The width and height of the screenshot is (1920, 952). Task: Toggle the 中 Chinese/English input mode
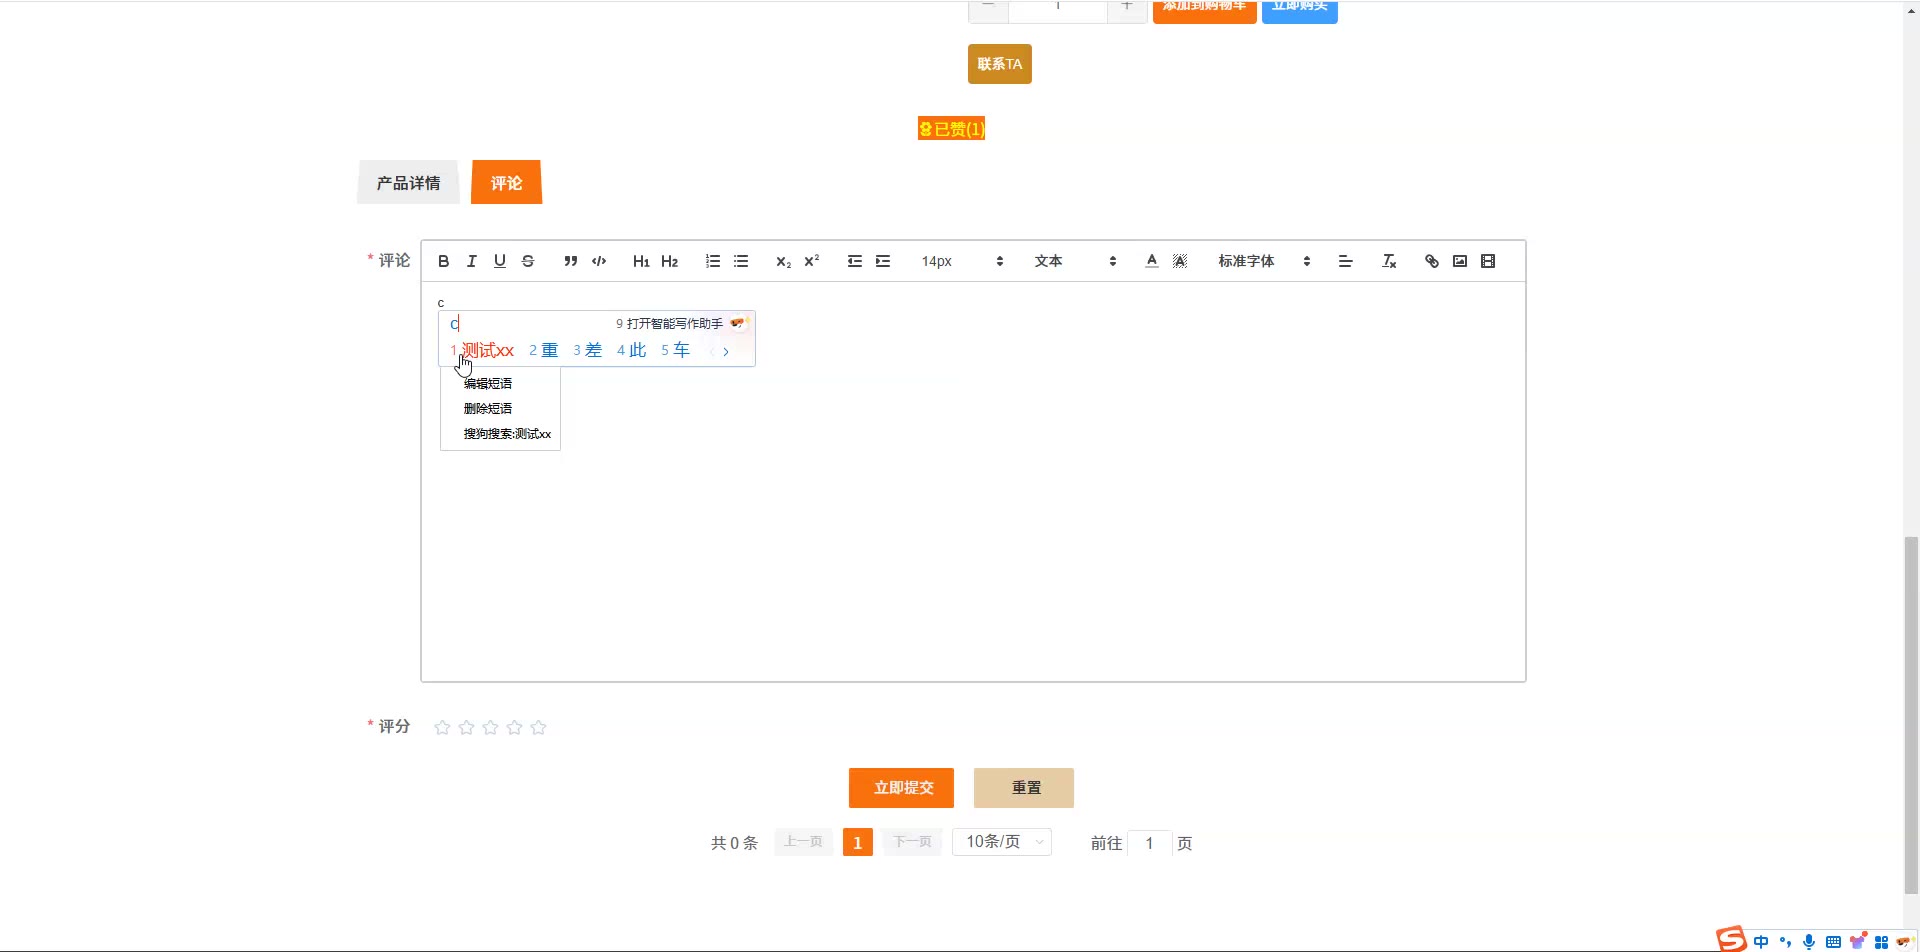pyautogui.click(x=1761, y=942)
